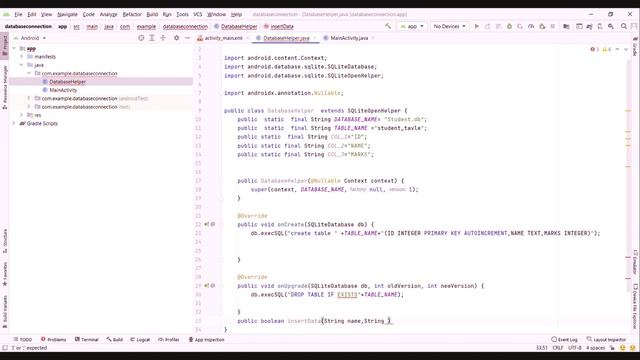Toggle the Structure side tool window
The height and width of the screenshot is (360, 640).
[5, 241]
